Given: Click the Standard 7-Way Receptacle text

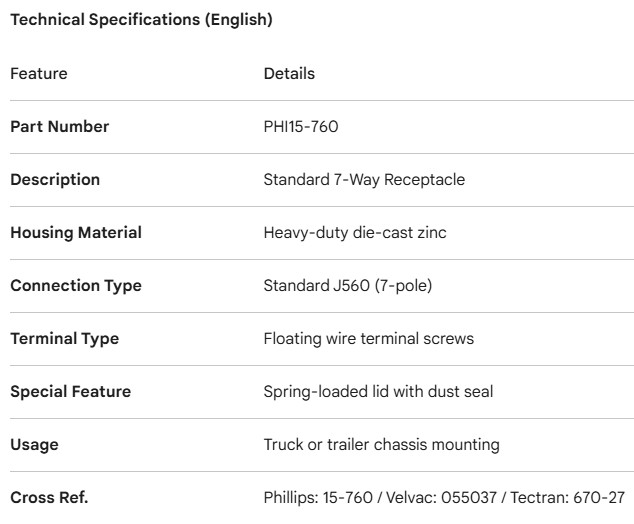Looking at the screenshot, I should tap(364, 180).
